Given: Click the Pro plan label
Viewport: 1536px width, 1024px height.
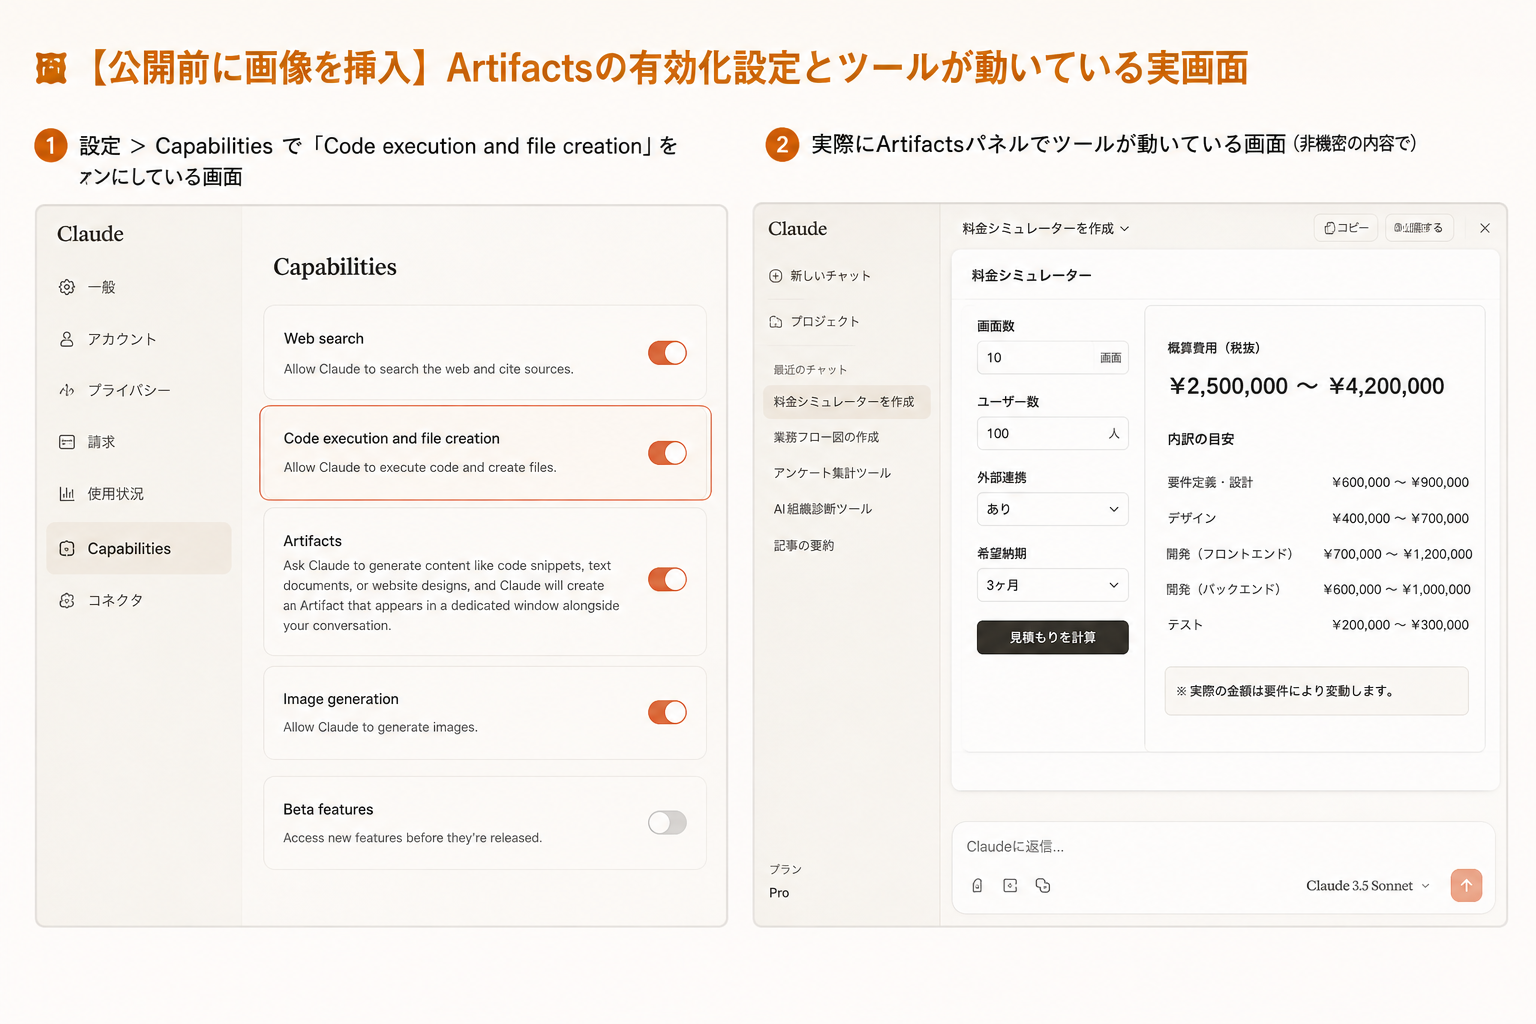Looking at the screenshot, I should (x=779, y=893).
